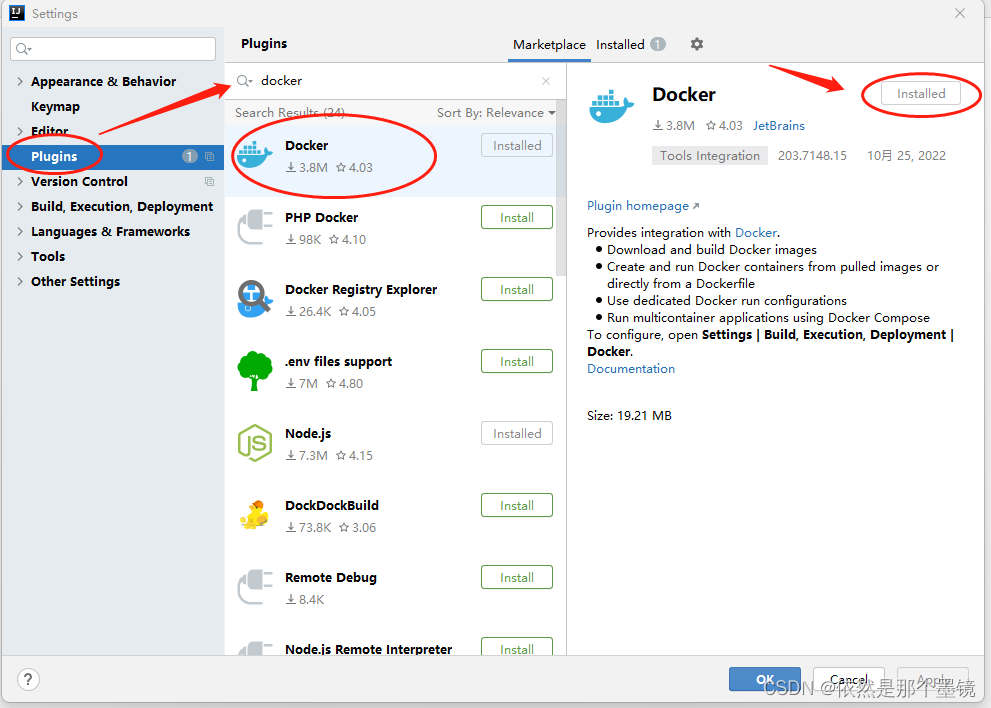Screen dimensions: 991x708
Task: Expand the Editor section
Action: (x=20, y=131)
